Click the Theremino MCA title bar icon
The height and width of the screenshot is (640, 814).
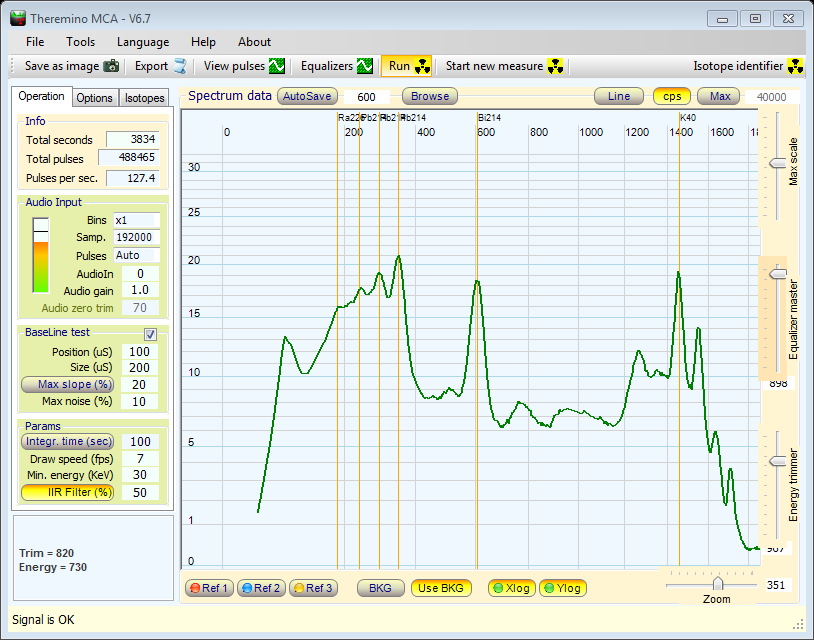17,17
